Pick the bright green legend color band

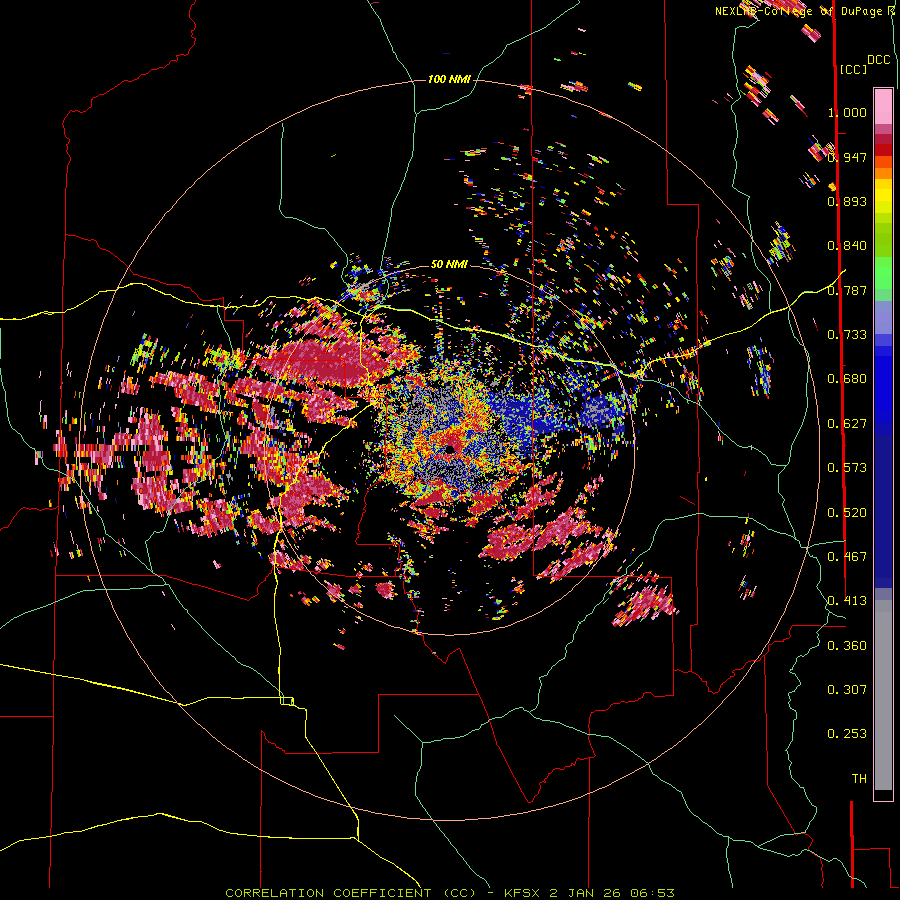tap(883, 273)
